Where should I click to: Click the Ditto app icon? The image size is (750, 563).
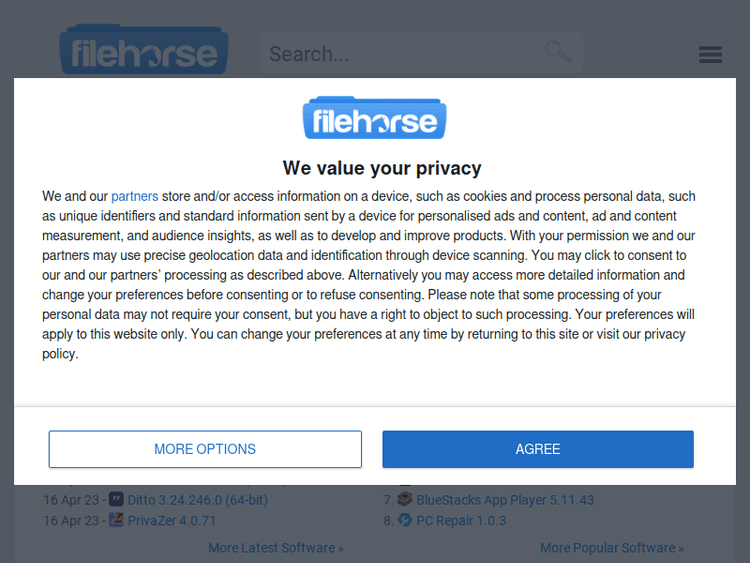(x=116, y=499)
